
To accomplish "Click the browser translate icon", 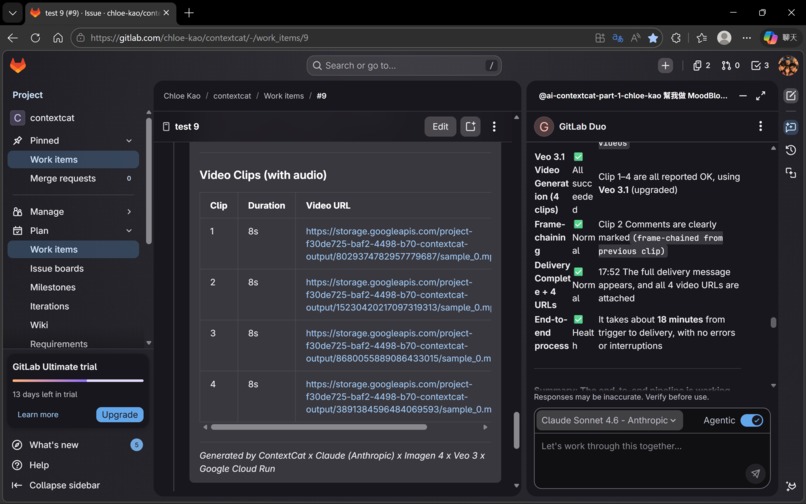I will [617, 38].
